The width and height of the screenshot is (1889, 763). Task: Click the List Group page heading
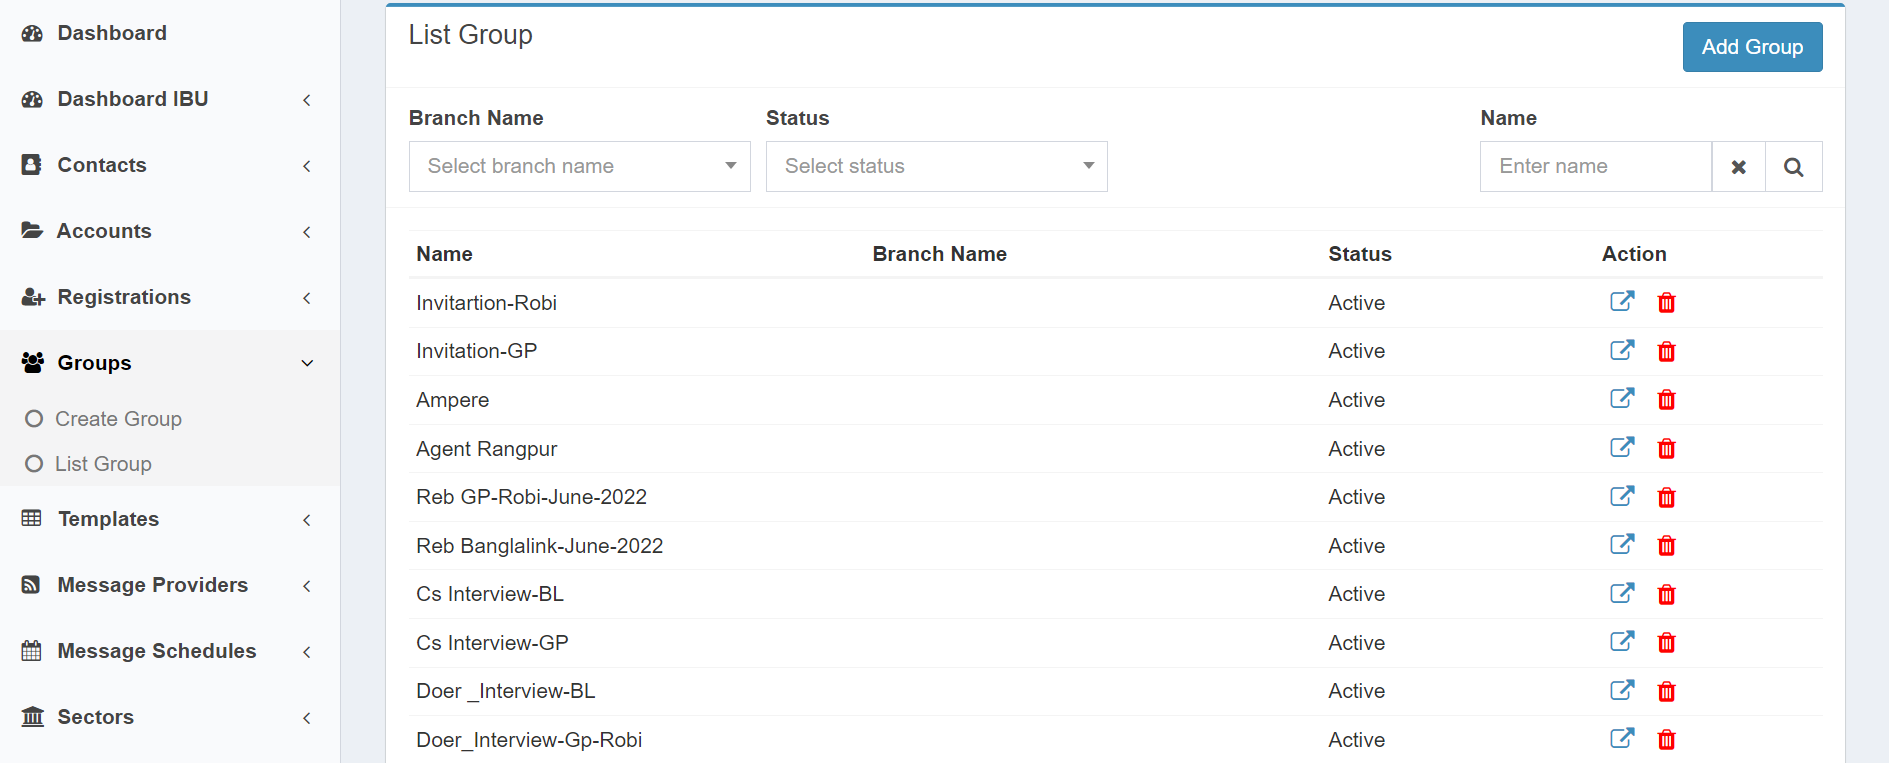click(470, 35)
